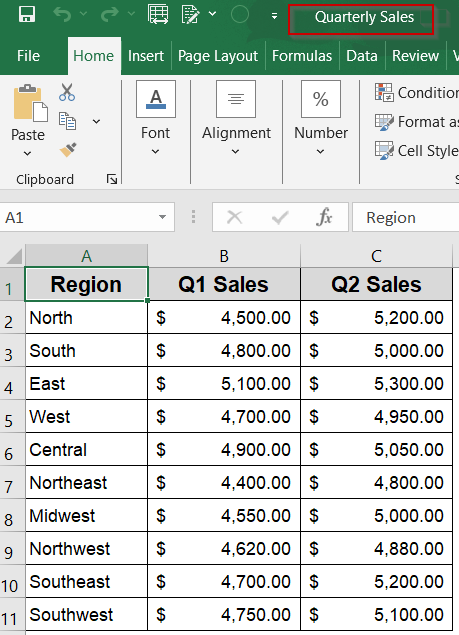This screenshot has width=459, height=635.
Task: Switch to the Insert tab
Action: 146,56
